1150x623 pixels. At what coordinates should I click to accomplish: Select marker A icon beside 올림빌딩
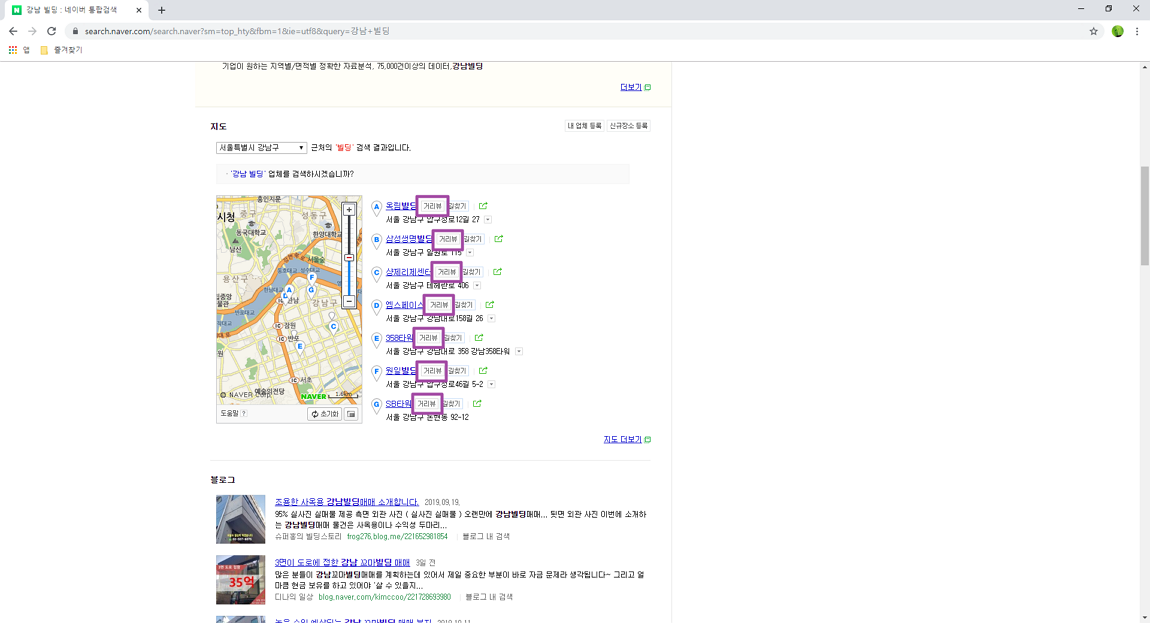(376, 208)
